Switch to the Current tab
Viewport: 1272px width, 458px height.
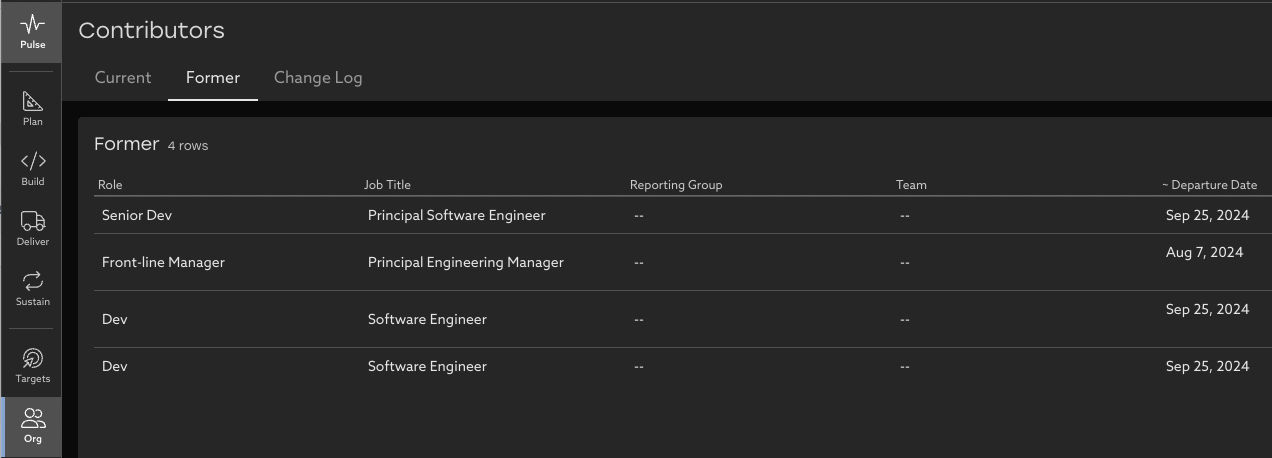[123, 78]
